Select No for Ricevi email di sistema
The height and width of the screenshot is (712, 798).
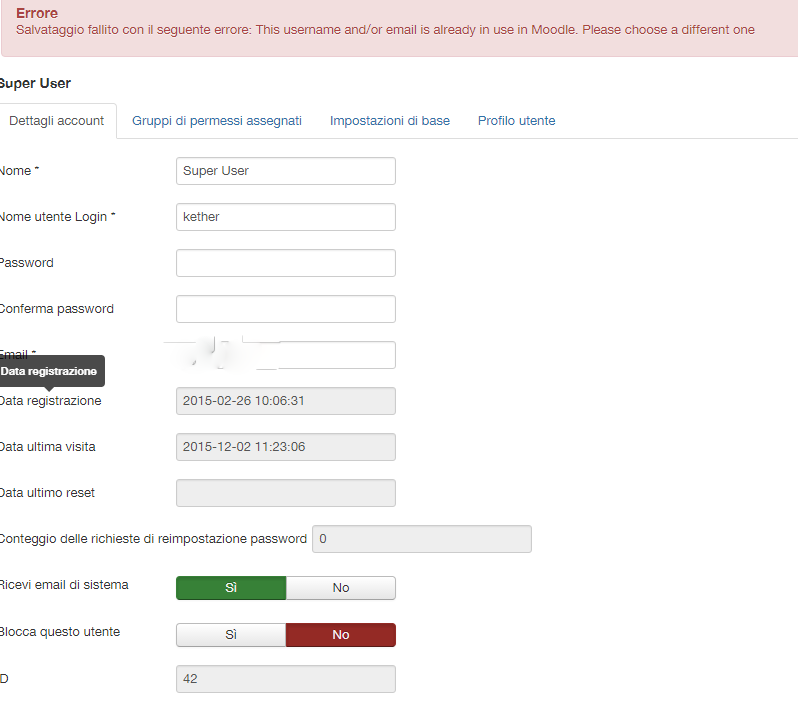(x=341, y=588)
